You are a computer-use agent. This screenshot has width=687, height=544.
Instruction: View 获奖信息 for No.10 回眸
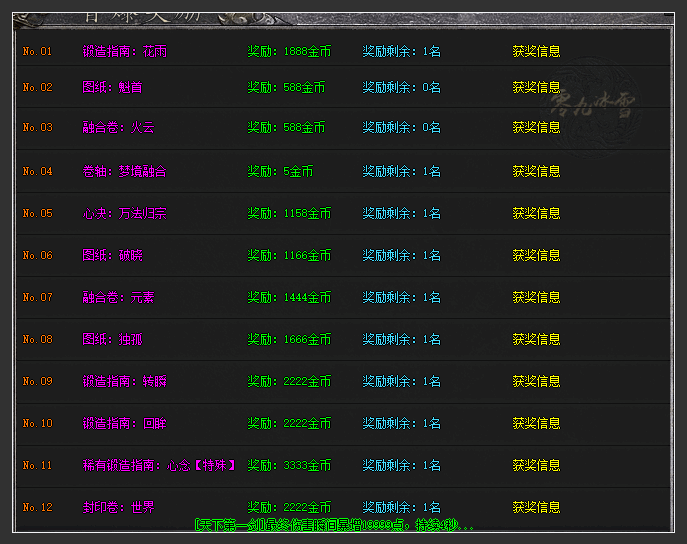[x=536, y=423]
